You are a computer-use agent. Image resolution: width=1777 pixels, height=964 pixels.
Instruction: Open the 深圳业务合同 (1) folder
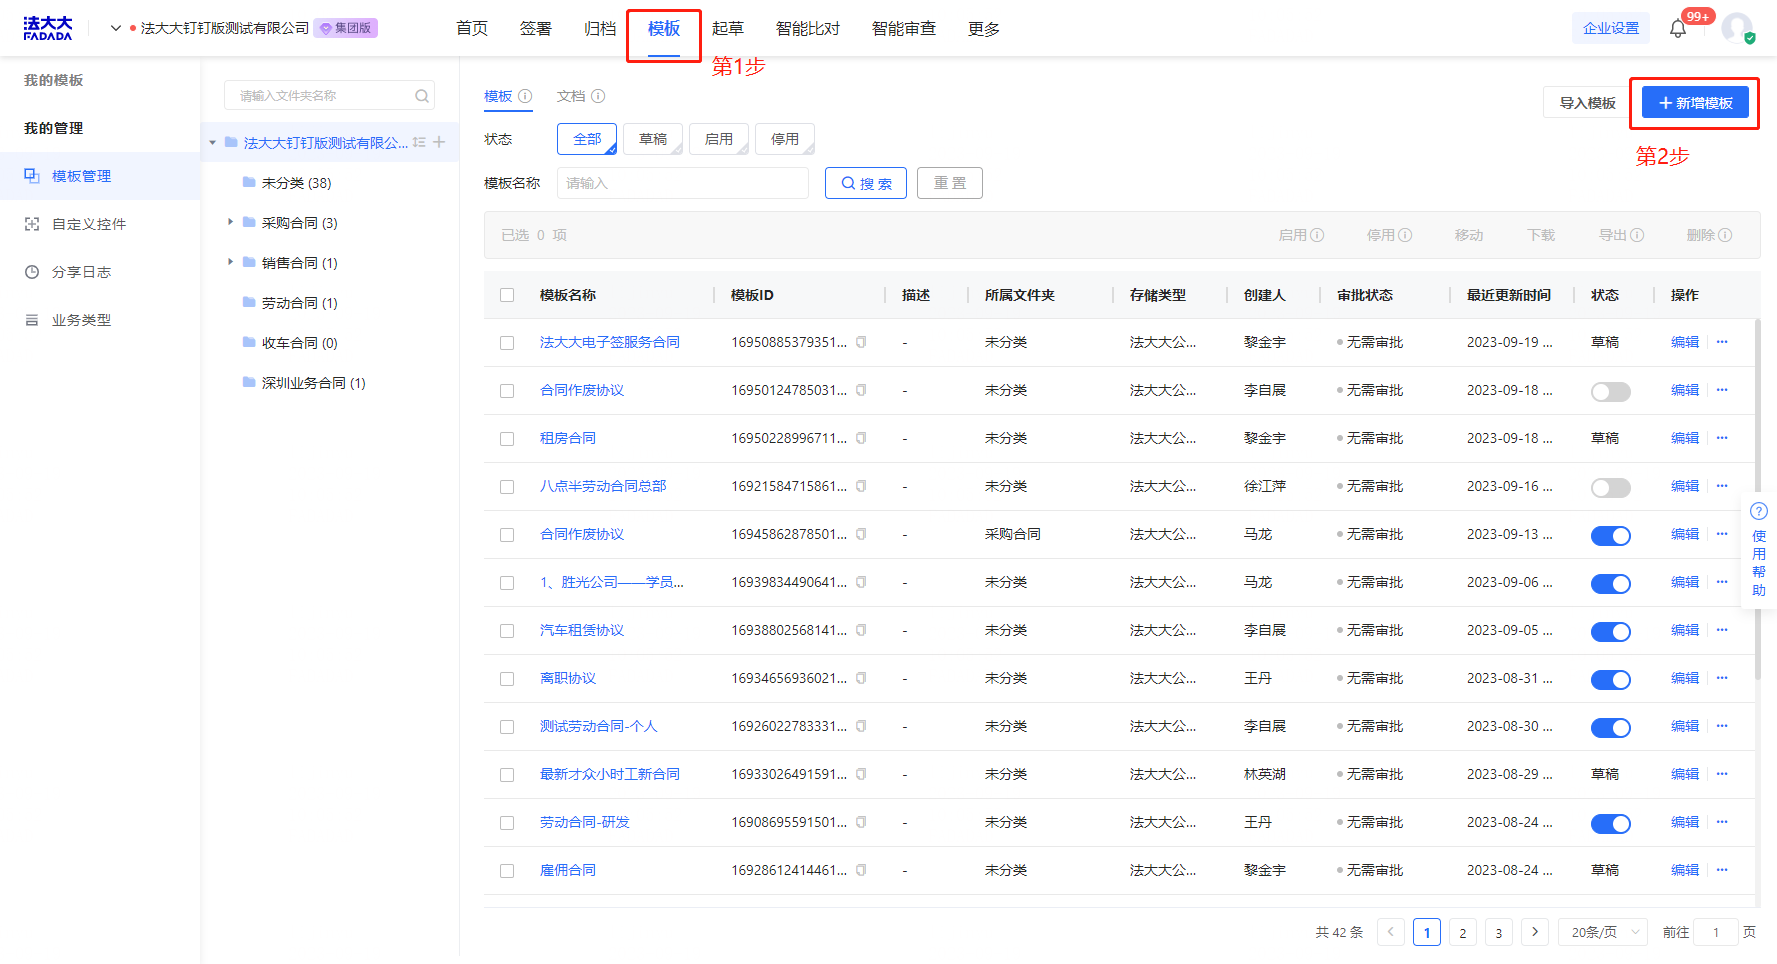tap(313, 383)
